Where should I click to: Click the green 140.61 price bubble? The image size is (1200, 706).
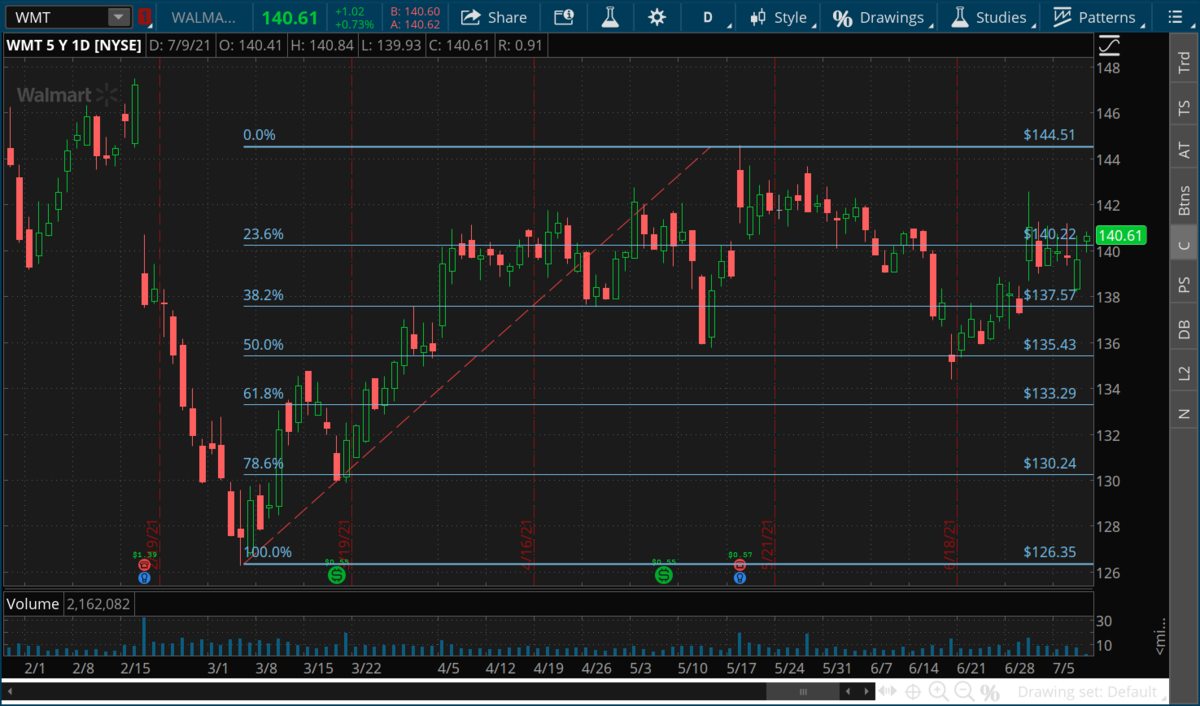point(1121,236)
